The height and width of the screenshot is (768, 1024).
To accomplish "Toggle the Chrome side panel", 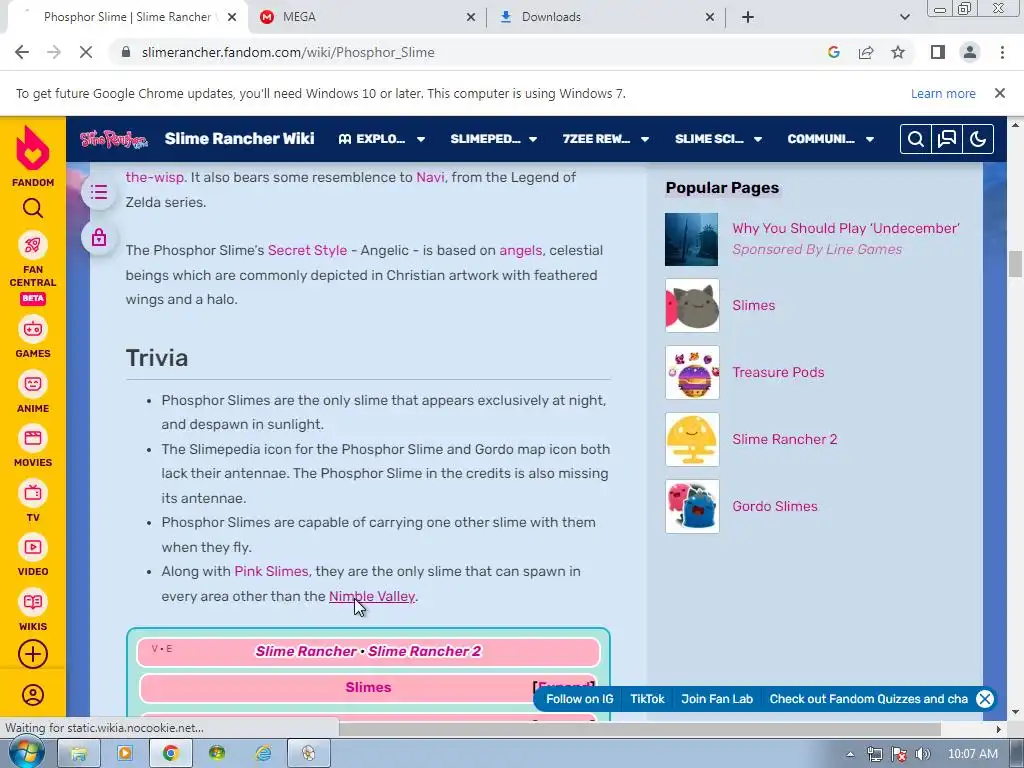I will coord(938,52).
